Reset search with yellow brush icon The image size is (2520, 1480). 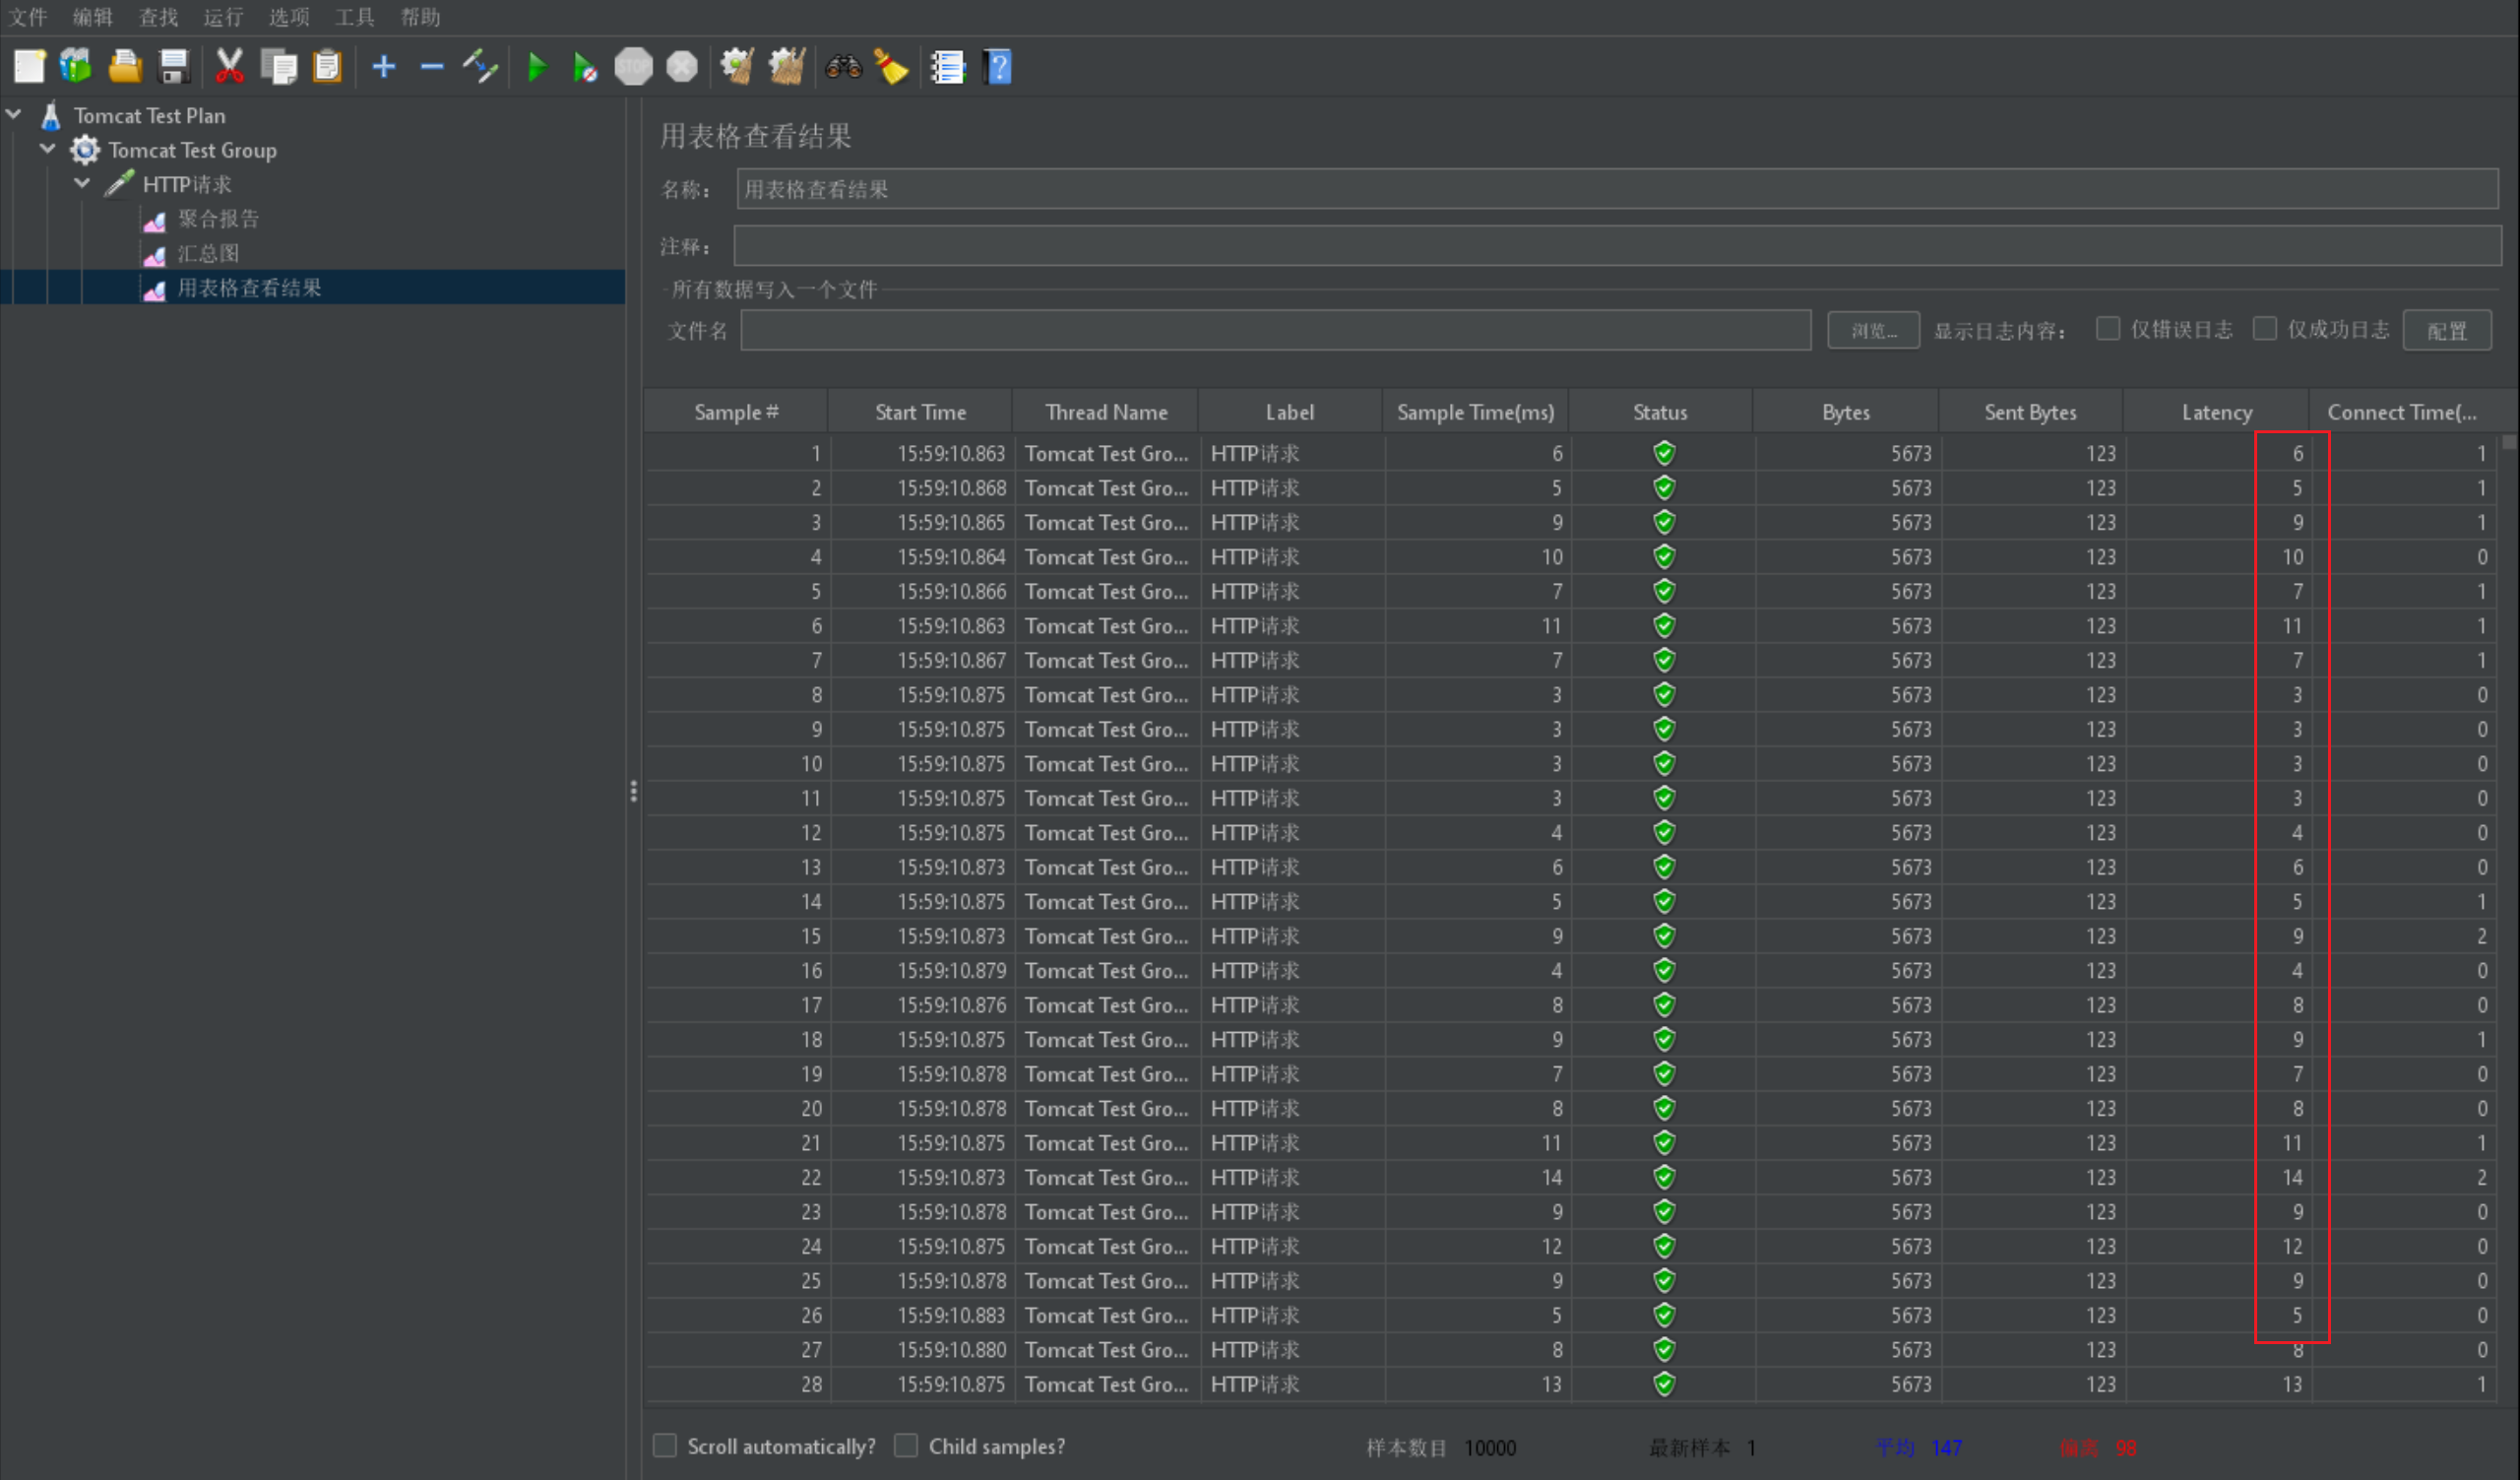point(891,67)
